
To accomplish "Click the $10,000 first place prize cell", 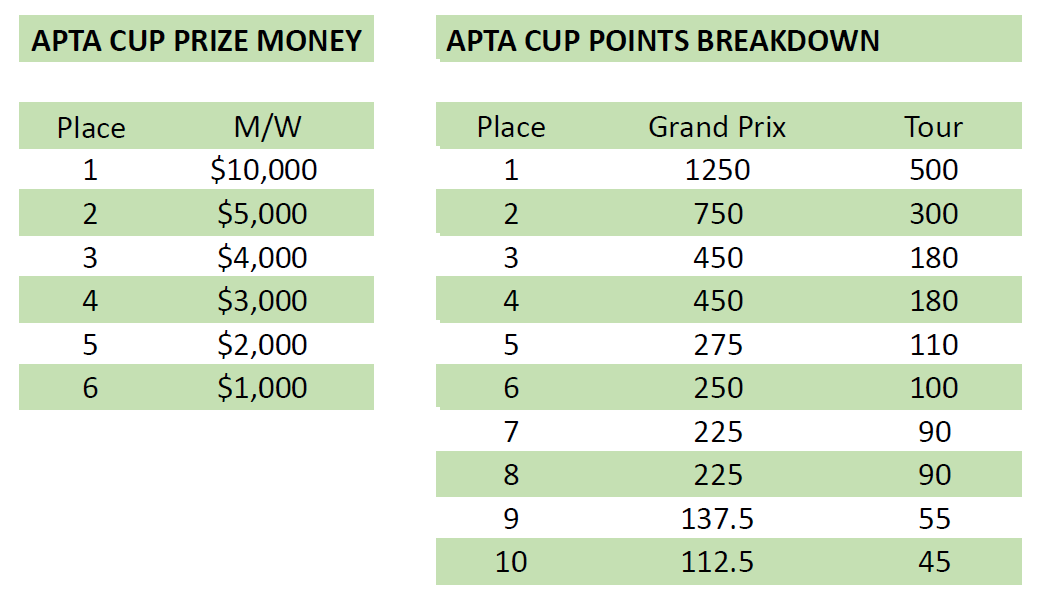I will coord(264,170).
